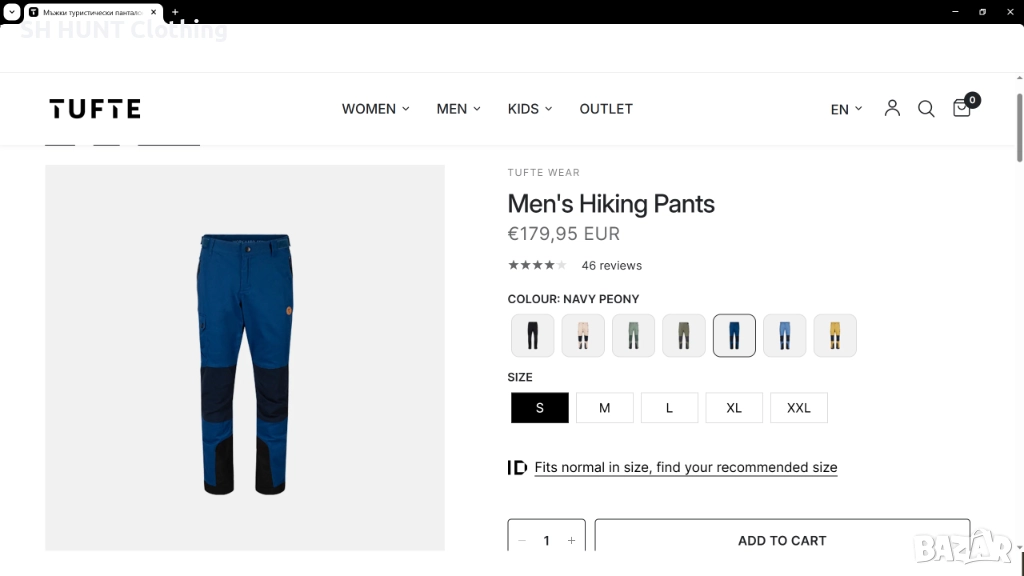Click the TUFTE logo
The height and width of the screenshot is (576, 1024).
95,109
